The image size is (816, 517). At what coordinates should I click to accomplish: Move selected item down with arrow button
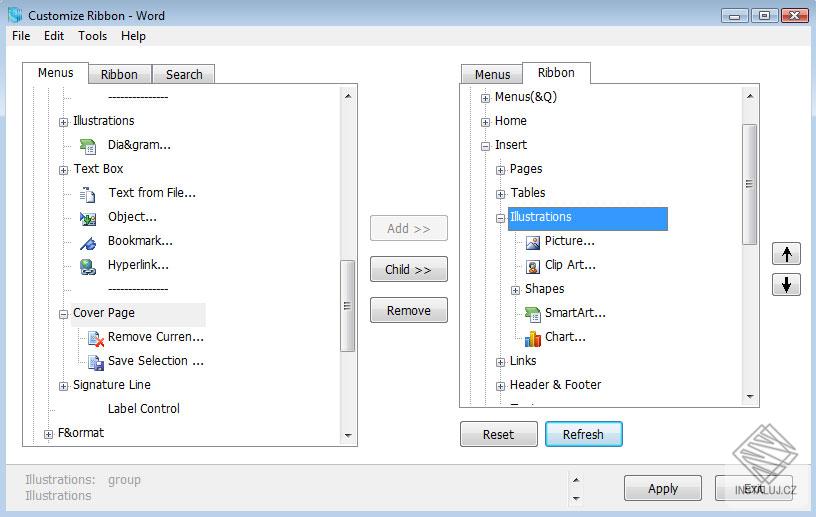(786, 284)
